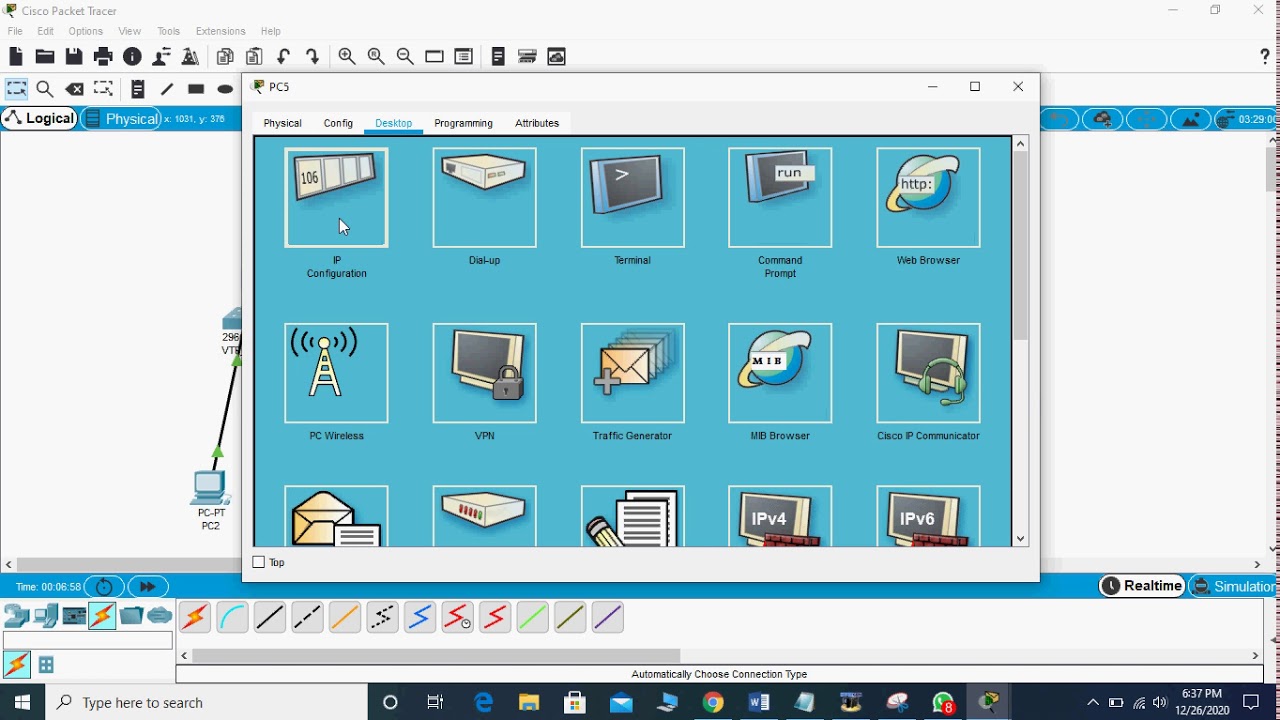This screenshot has height=720, width=1280.
Task: Click the Zoom Reset magnifier icon
Action: pyautogui.click(x=376, y=57)
